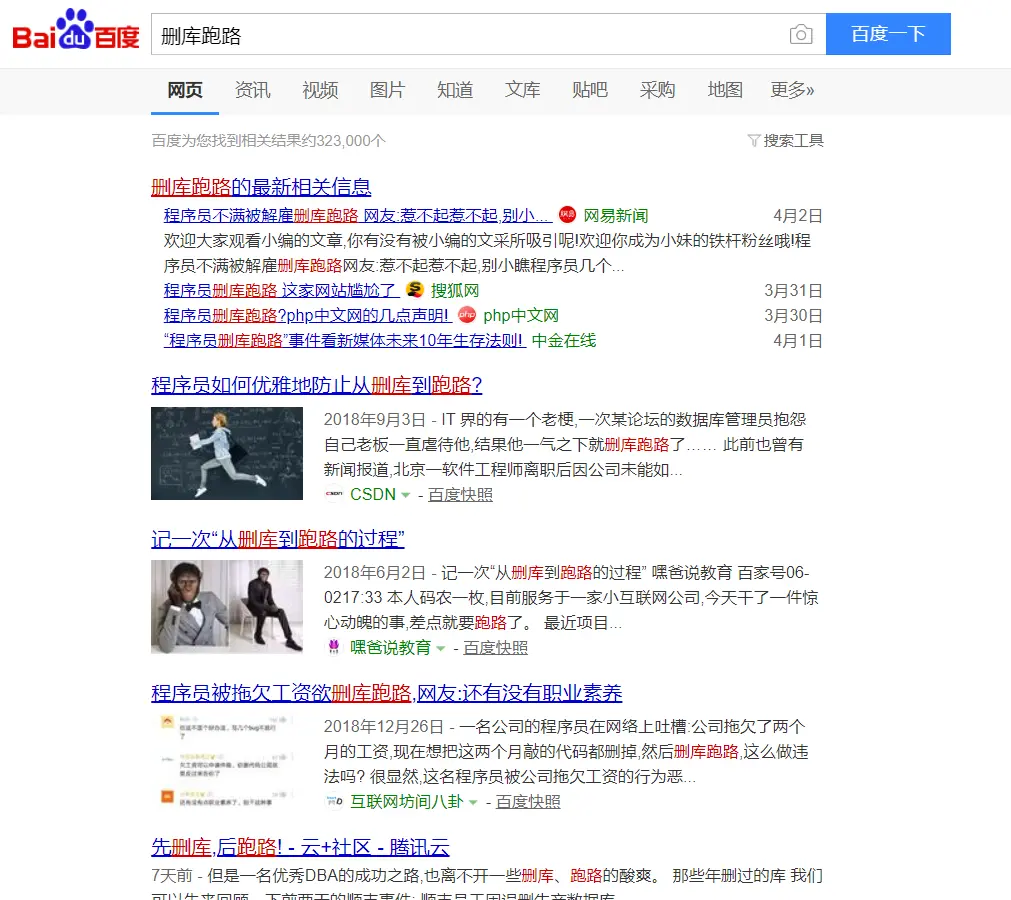The image size is (1011, 900).
Task: Click the 网易新闻 source label
Action: coord(616,215)
